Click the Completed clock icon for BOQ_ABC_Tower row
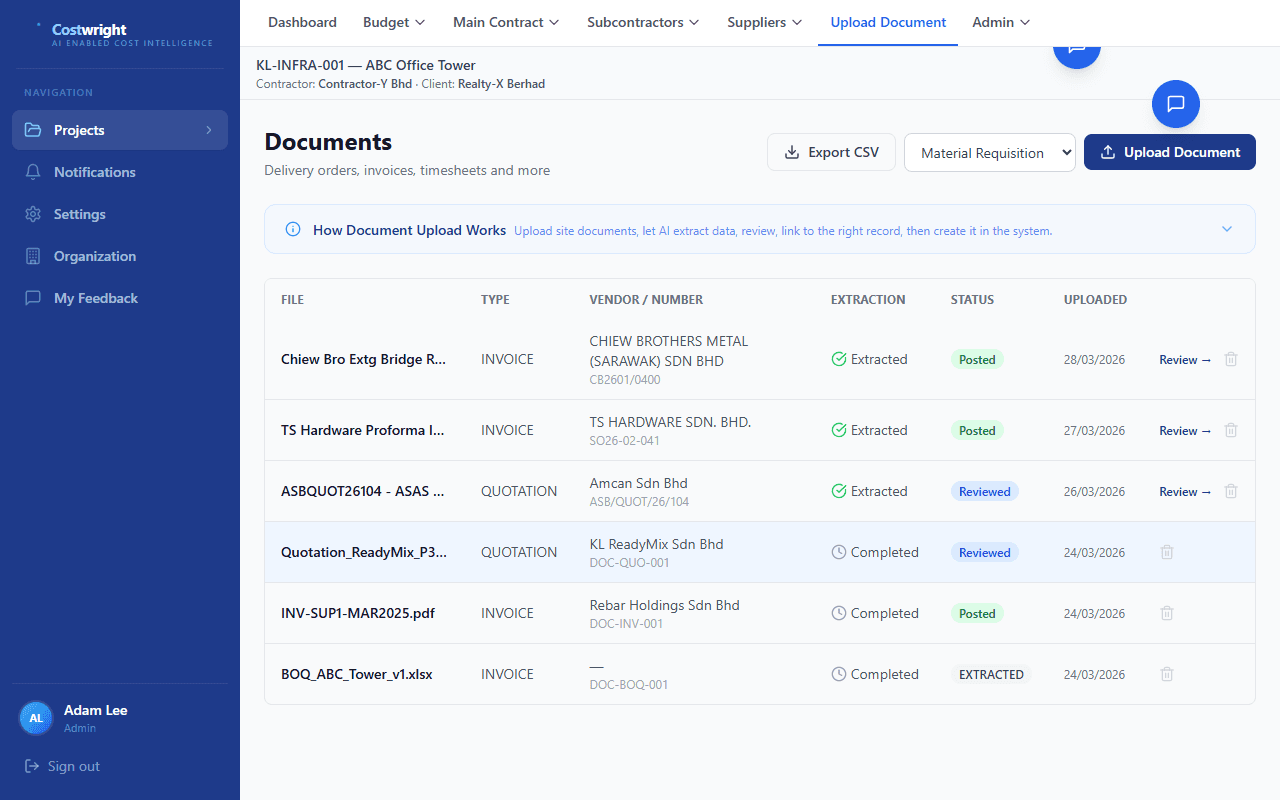The image size is (1280, 800). [x=839, y=674]
